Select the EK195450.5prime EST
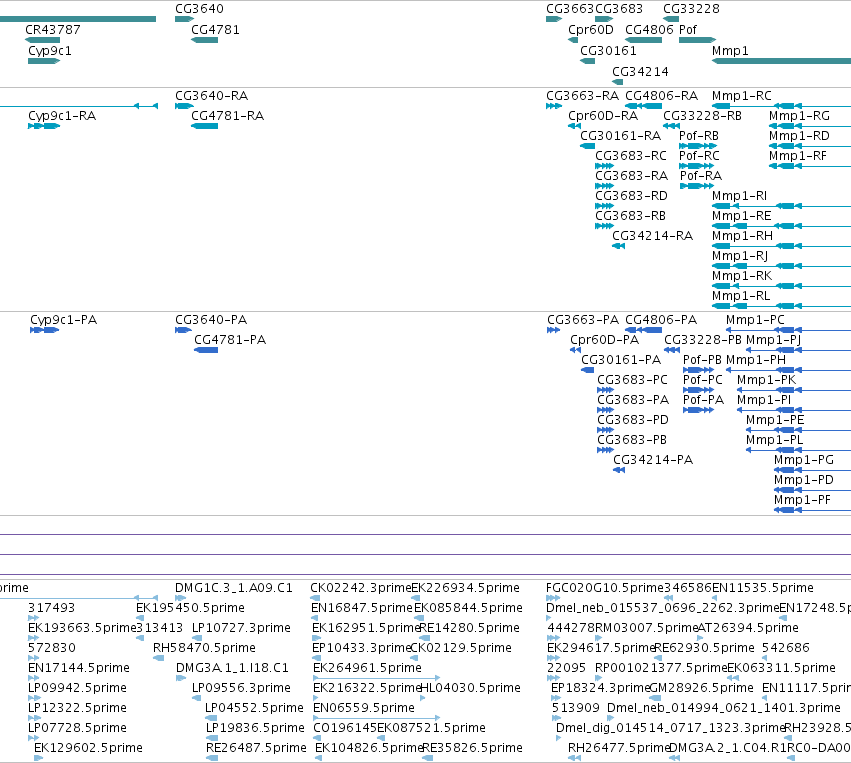851x763 pixels. click(x=140, y=618)
